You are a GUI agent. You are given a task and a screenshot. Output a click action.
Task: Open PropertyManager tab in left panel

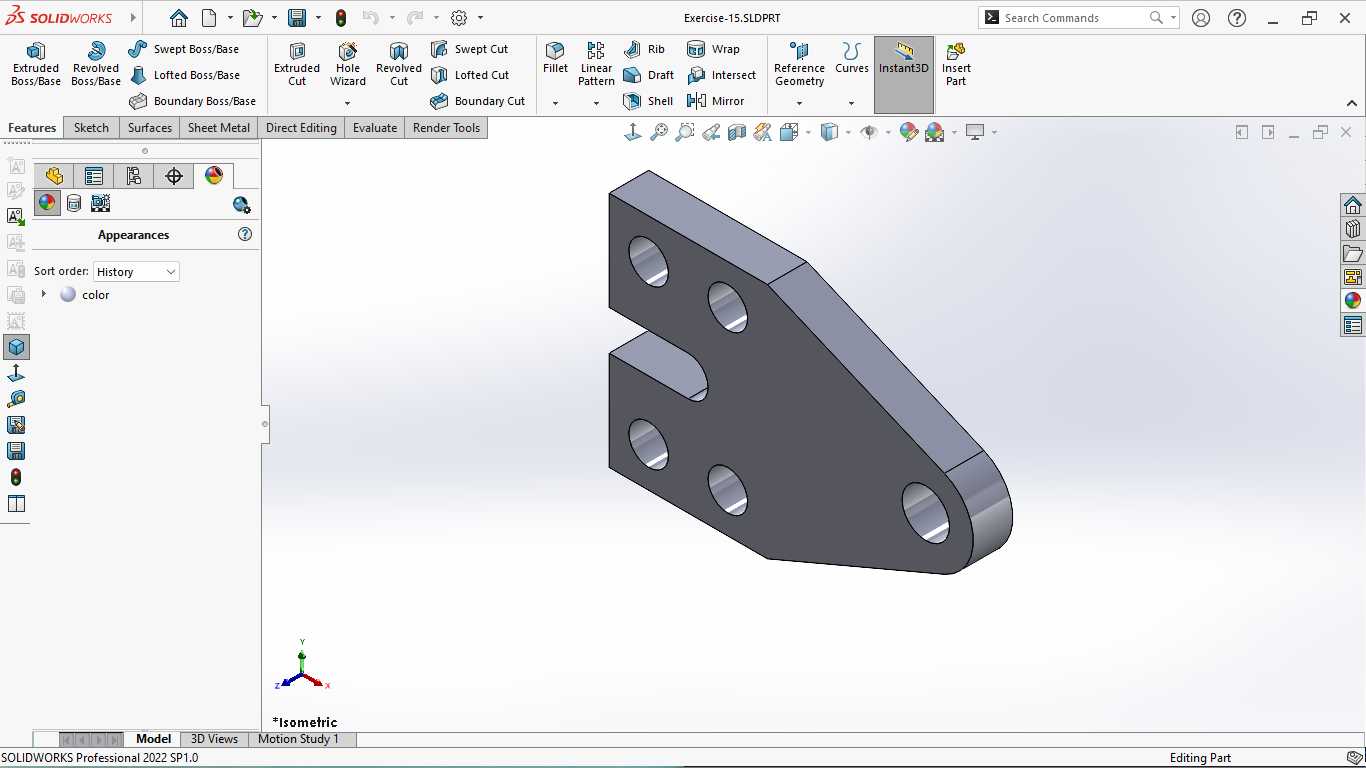(94, 176)
